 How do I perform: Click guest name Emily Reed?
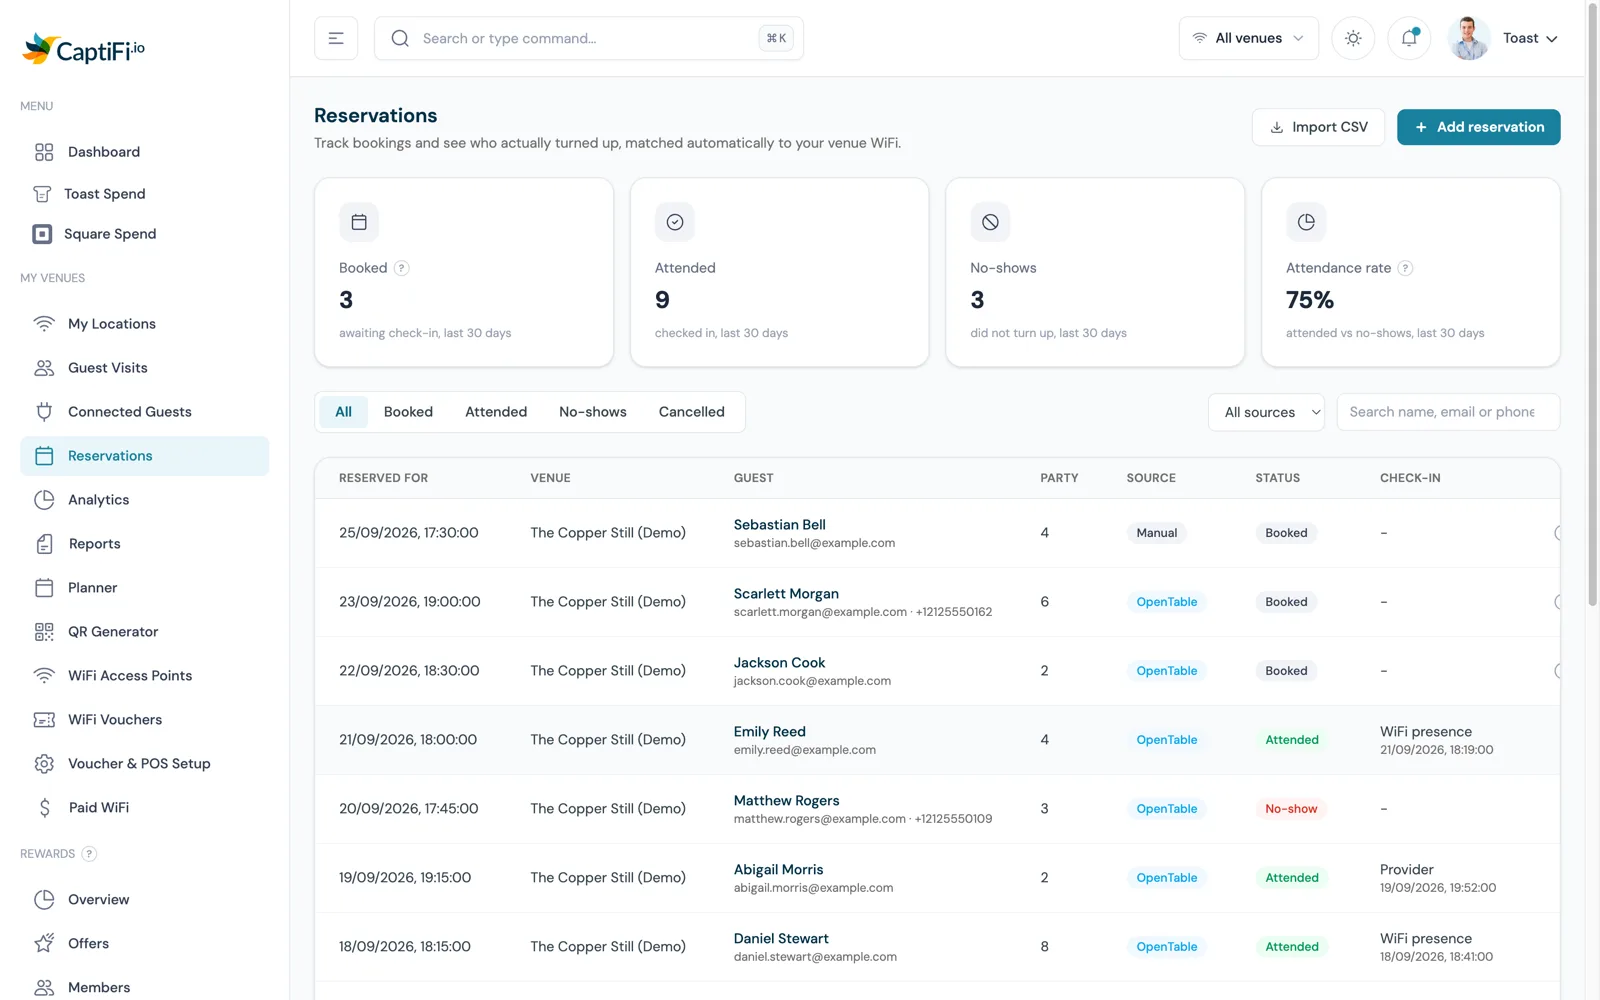pyautogui.click(x=770, y=732)
